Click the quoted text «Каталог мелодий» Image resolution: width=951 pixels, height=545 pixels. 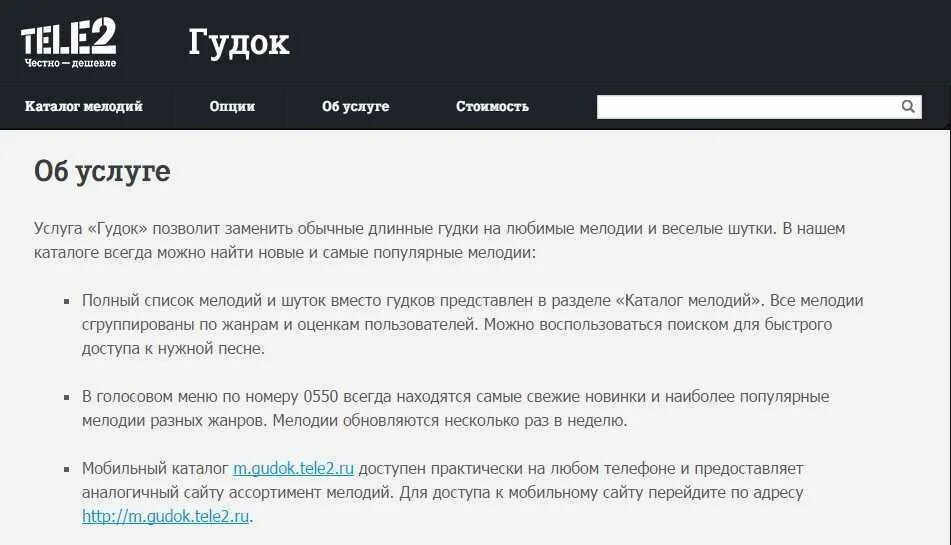click(x=688, y=301)
